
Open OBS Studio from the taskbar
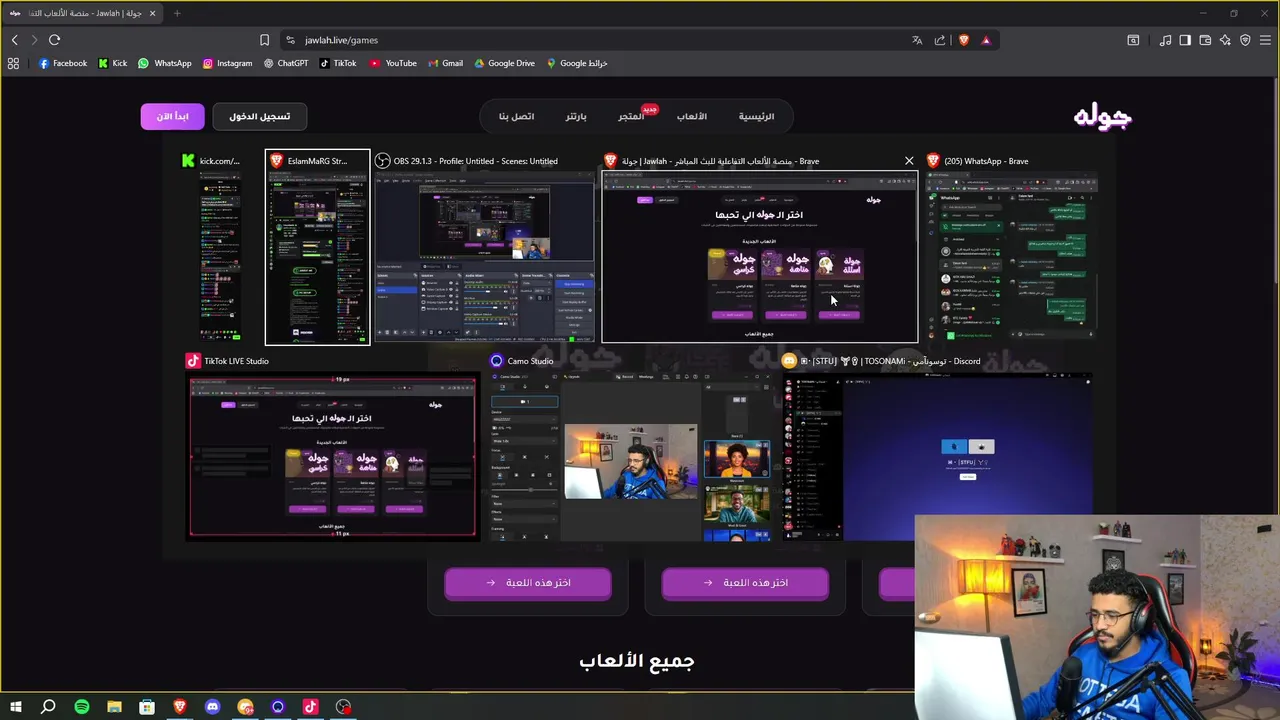pos(343,707)
